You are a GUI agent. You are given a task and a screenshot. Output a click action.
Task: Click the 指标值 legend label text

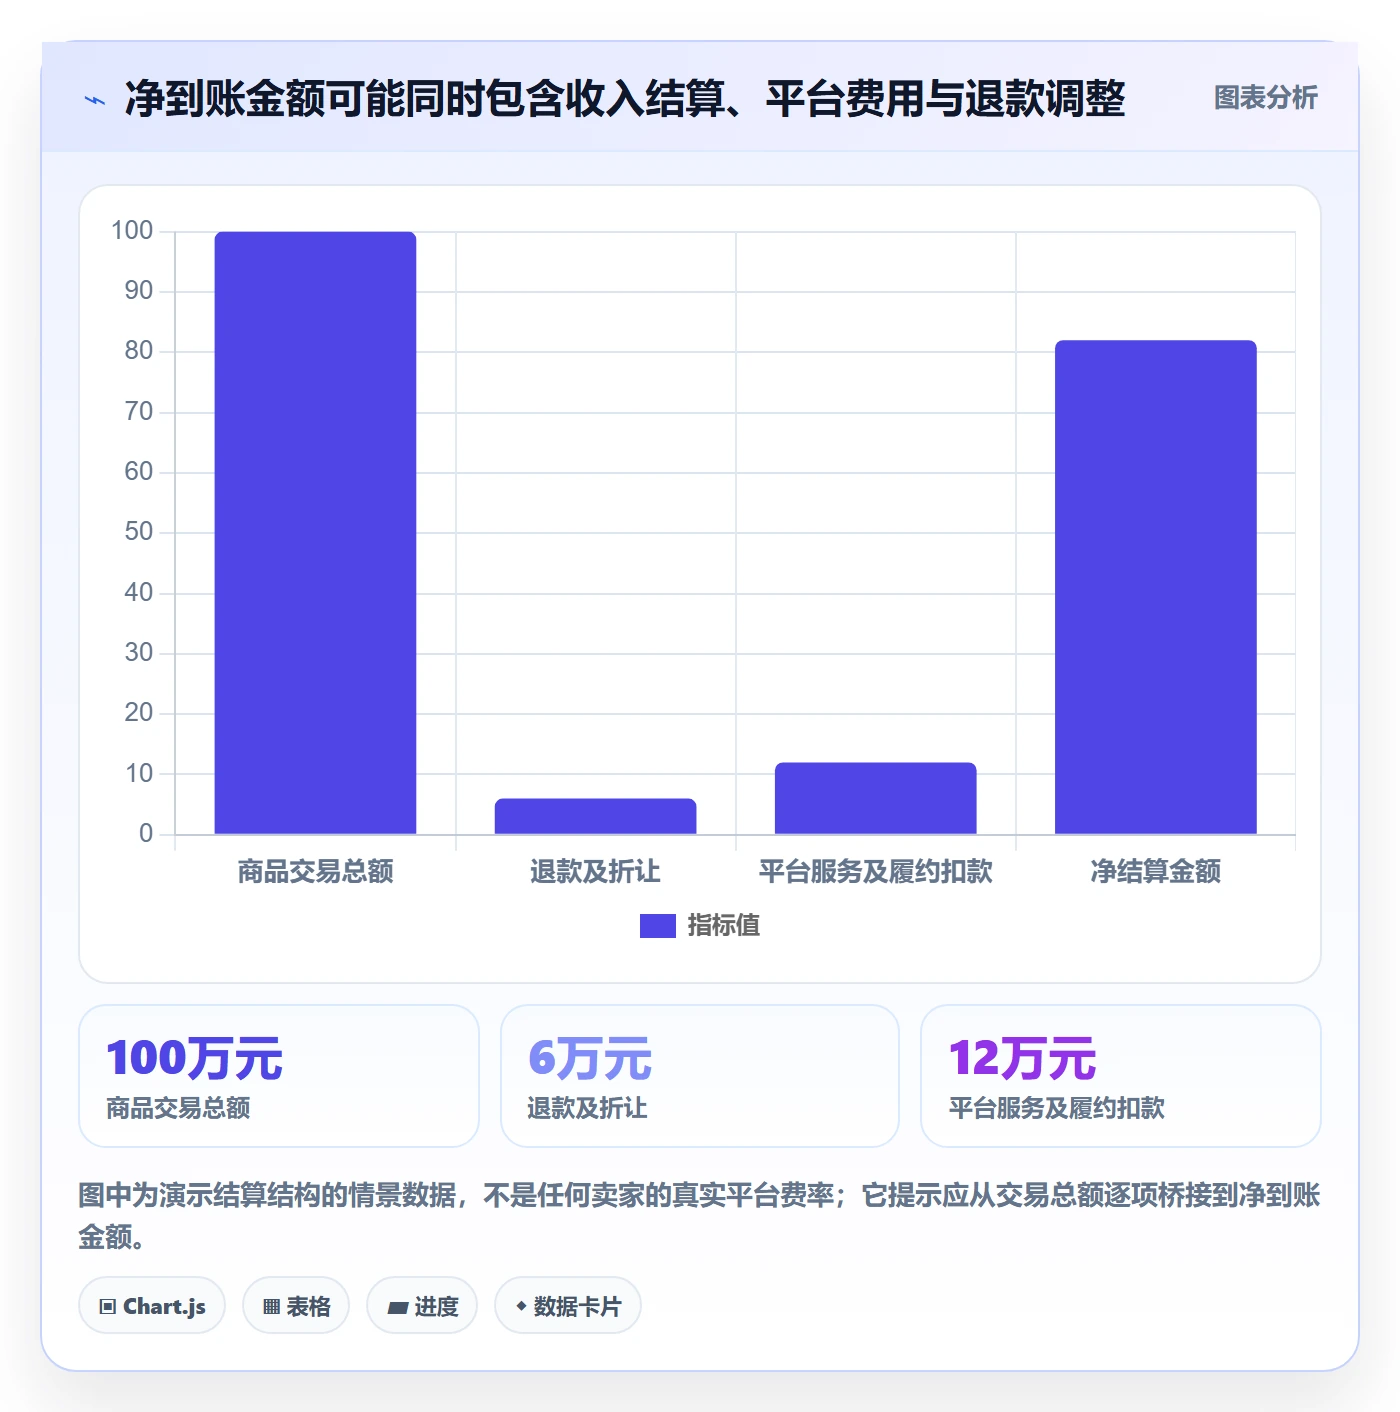point(724,926)
